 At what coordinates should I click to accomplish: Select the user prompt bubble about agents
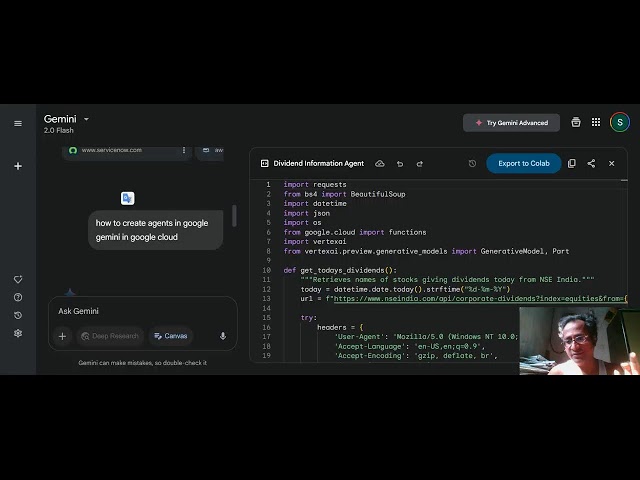click(x=156, y=230)
